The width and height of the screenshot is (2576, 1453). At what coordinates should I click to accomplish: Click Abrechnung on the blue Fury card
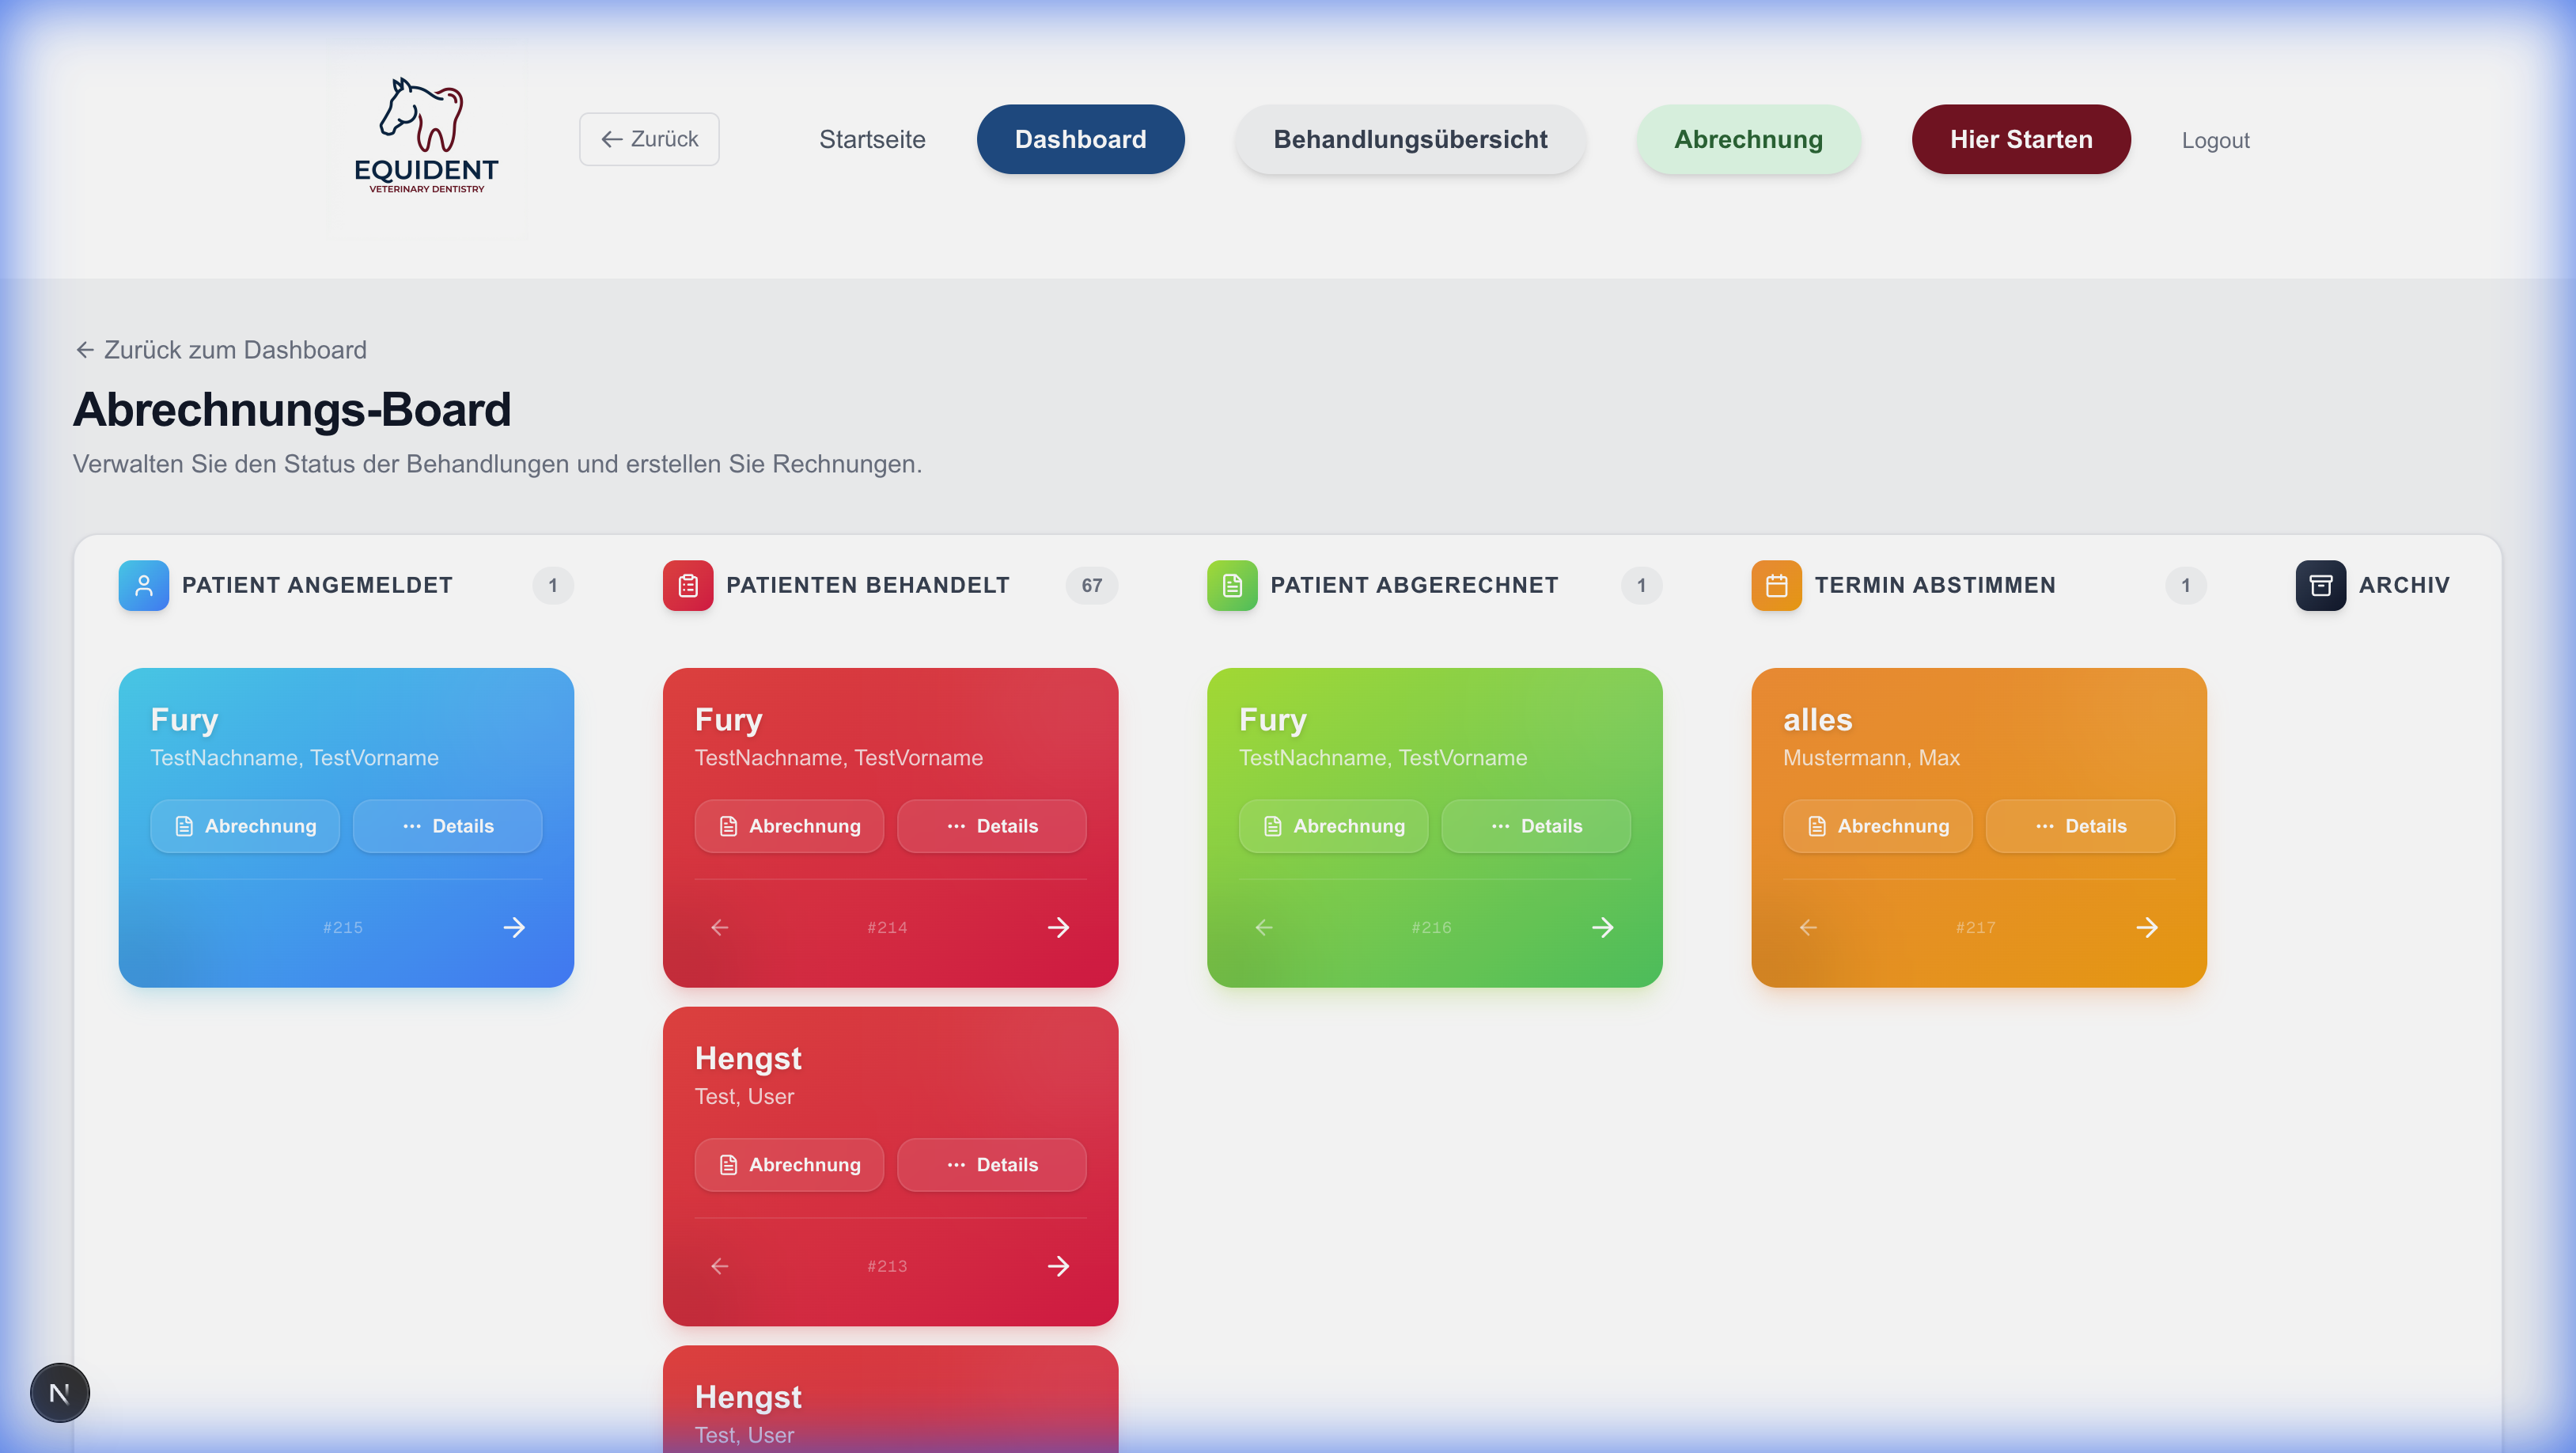click(x=244, y=826)
